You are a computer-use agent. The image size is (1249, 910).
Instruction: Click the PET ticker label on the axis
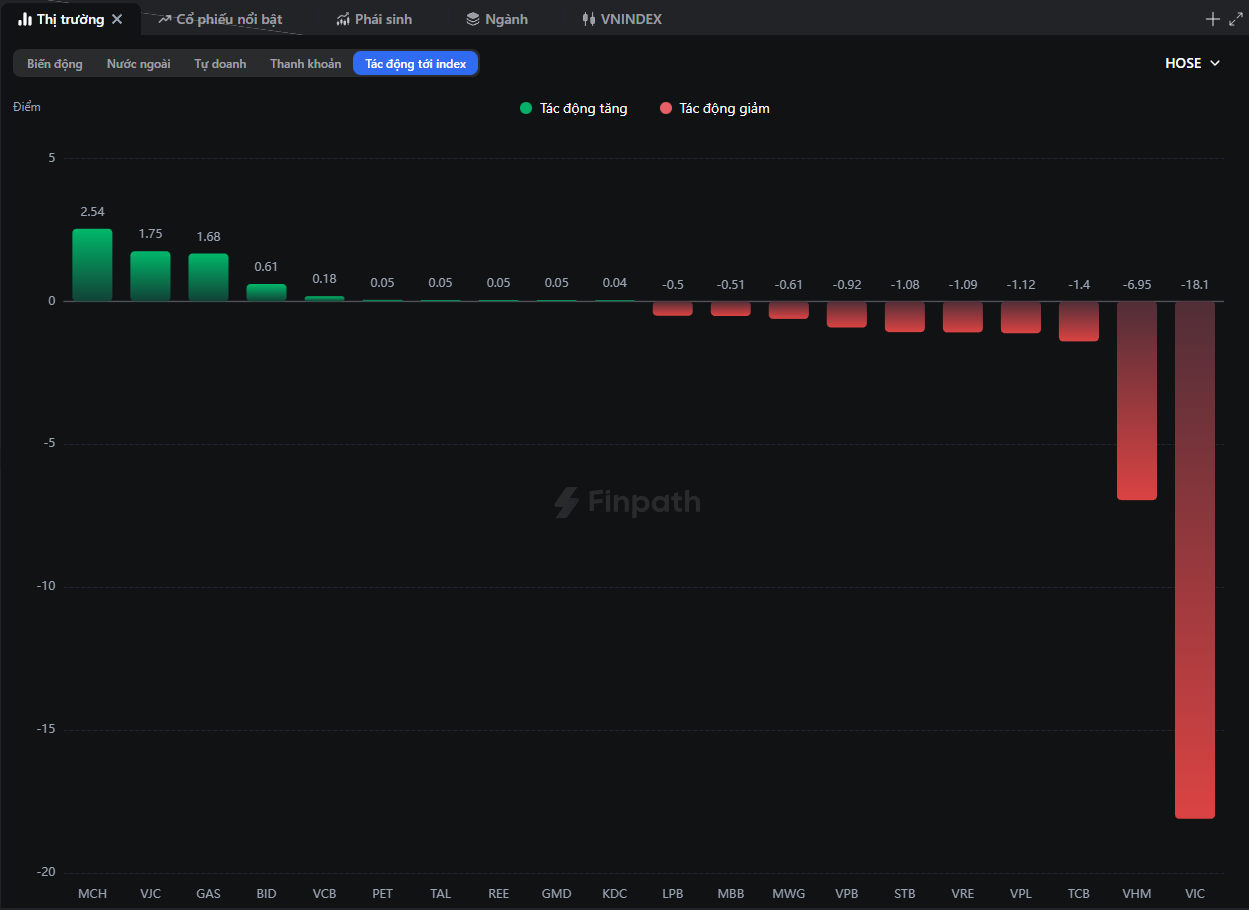382,894
